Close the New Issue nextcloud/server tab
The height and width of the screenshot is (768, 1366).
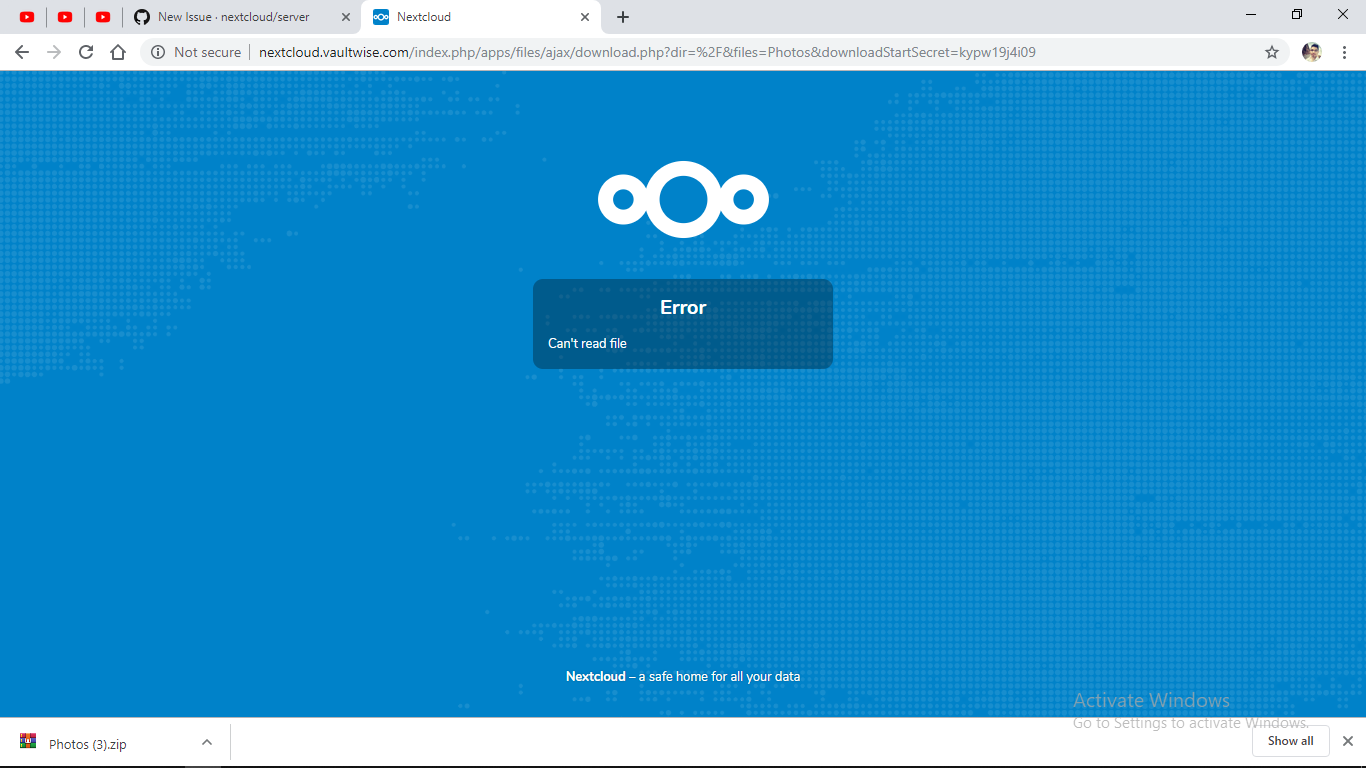pyautogui.click(x=346, y=17)
